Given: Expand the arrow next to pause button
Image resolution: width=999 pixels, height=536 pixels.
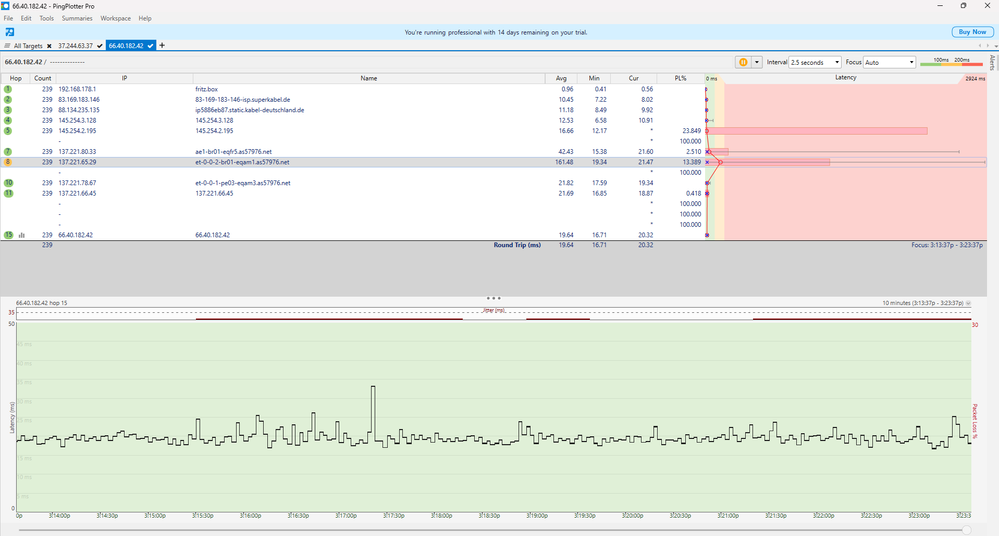Looking at the screenshot, I should click(x=757, y=62).
